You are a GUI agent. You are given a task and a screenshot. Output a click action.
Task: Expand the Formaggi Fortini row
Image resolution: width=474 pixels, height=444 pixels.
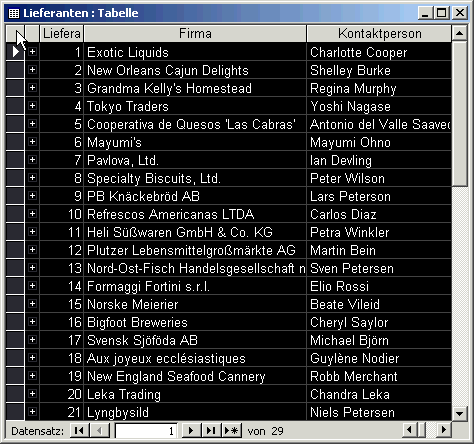32,286
